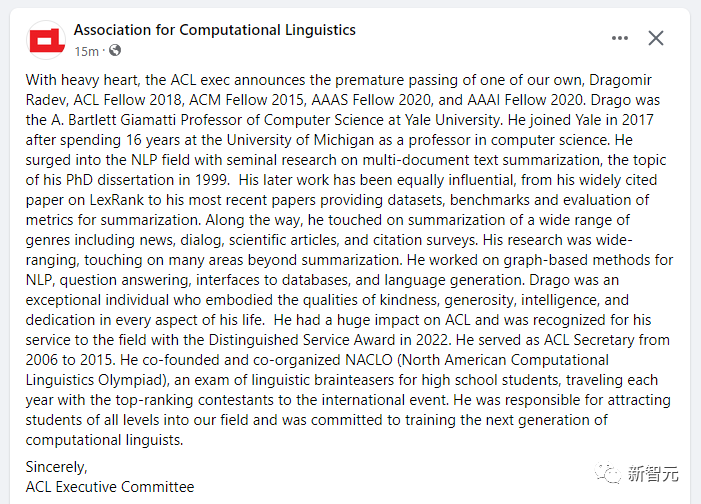Screen dimensions: 701x504
Task: Click the words computational linguists at end
Action: point(104,439)
